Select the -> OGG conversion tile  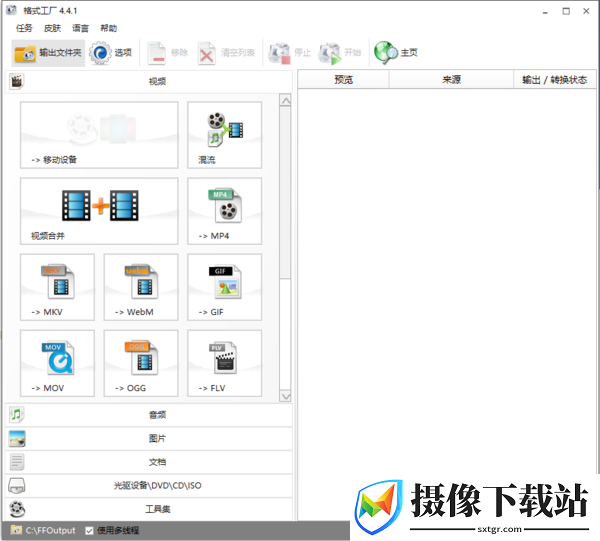141,363
